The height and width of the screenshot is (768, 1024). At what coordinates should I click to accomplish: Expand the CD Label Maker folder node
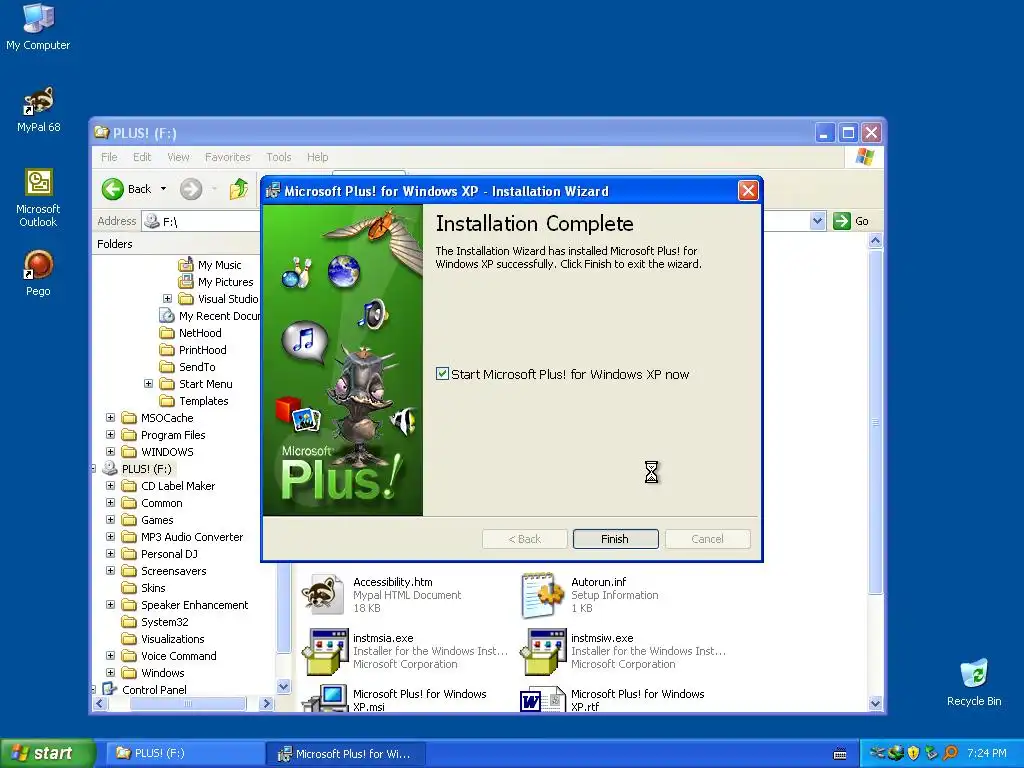coord(110,485)
